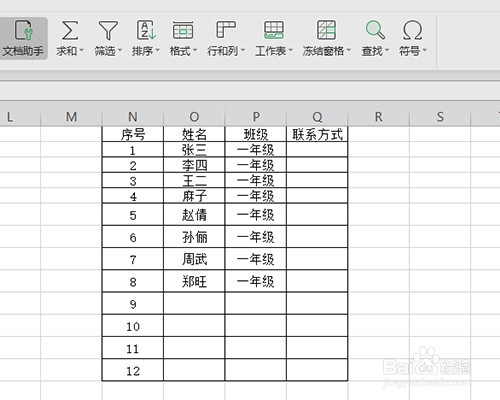Click the 查找 magnifier find icon
The height and width of the screenshot is (400, 500).
click(375, 30)
